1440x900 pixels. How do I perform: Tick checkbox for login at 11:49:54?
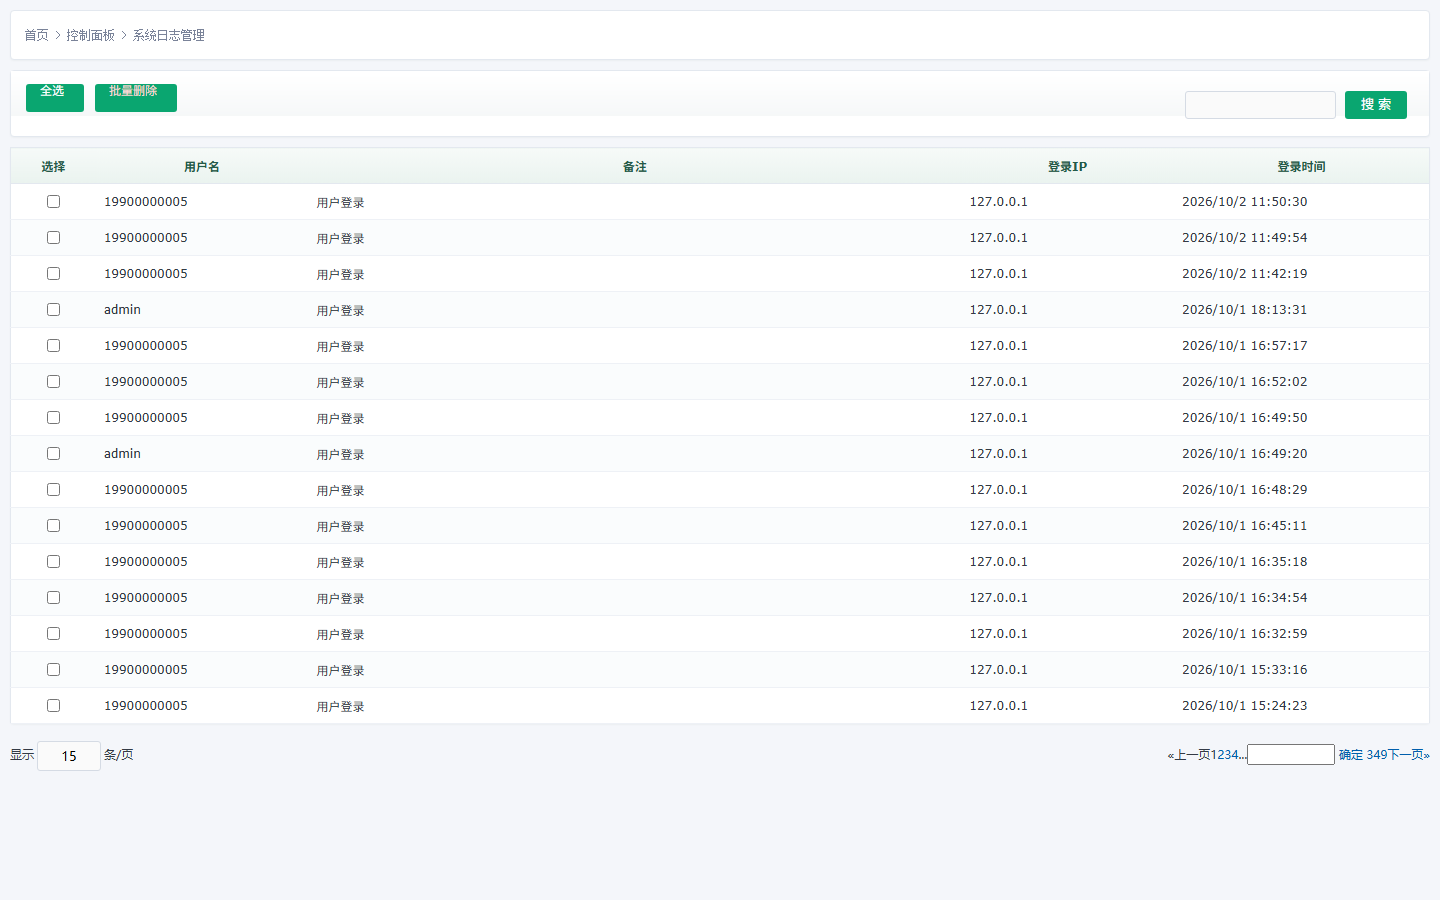point(53,238)
